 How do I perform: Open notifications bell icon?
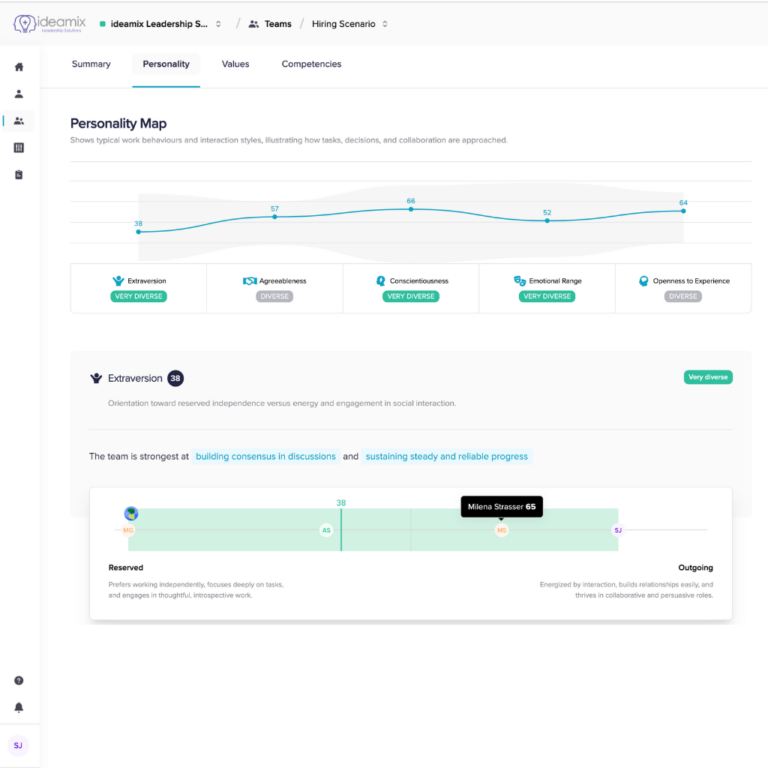click(x=19, y=707)
